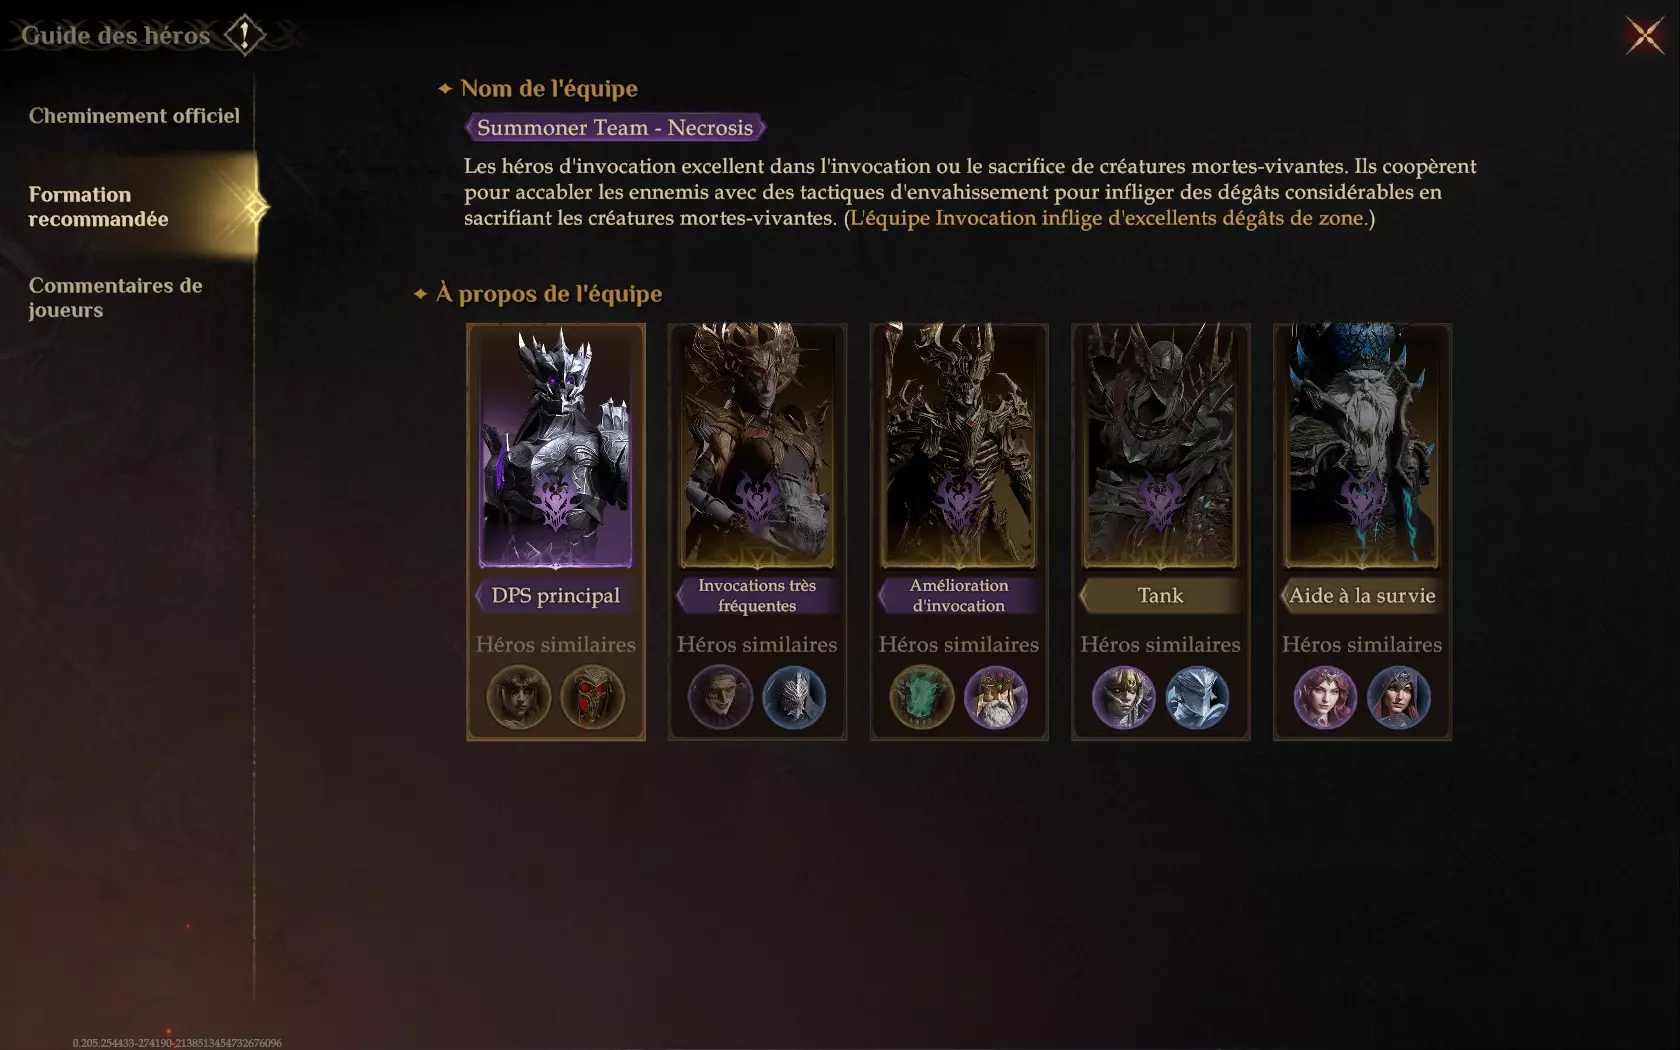Click white-bearded similar hero under Amélioration d'invocation
Screen dimensions: 1680x1050
[x=996, y=697]
